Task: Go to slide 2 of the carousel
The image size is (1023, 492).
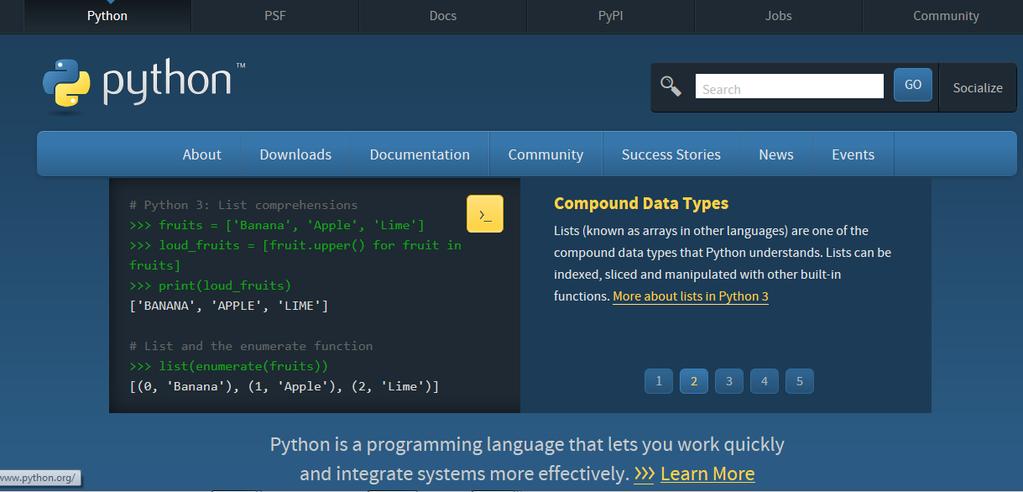Action: [694, 381]
